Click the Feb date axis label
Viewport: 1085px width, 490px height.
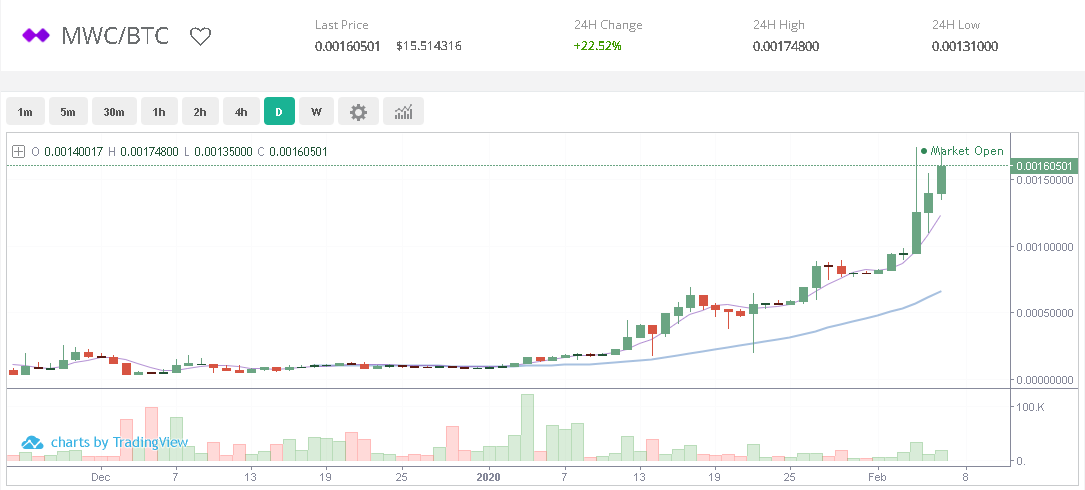[877, 477]
